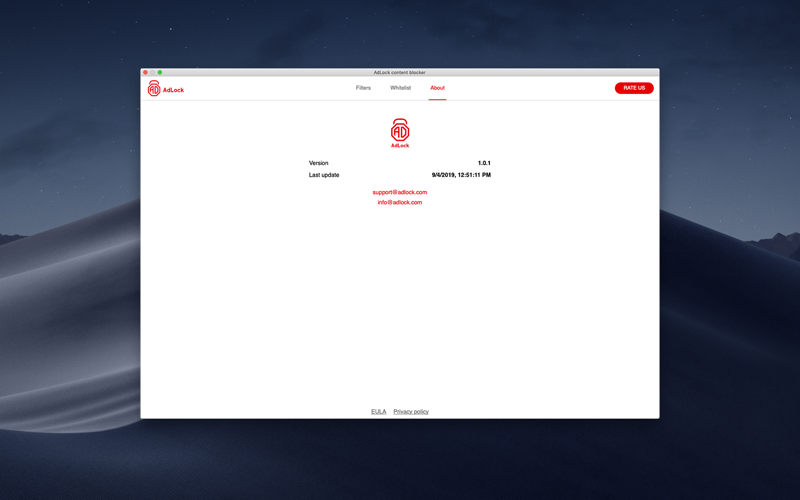The image size is (800, 500).
Task: Close the AdLock window
Action: pyautogui.click(x=145, y=72)
